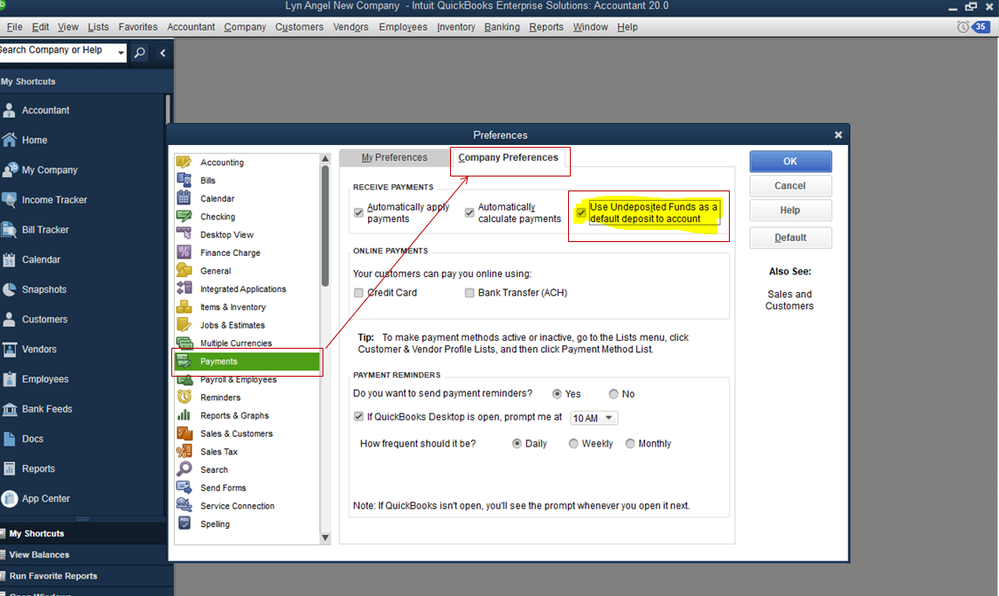
Task: Switch to My Preferences tab
Action: [x=394, y=157]
